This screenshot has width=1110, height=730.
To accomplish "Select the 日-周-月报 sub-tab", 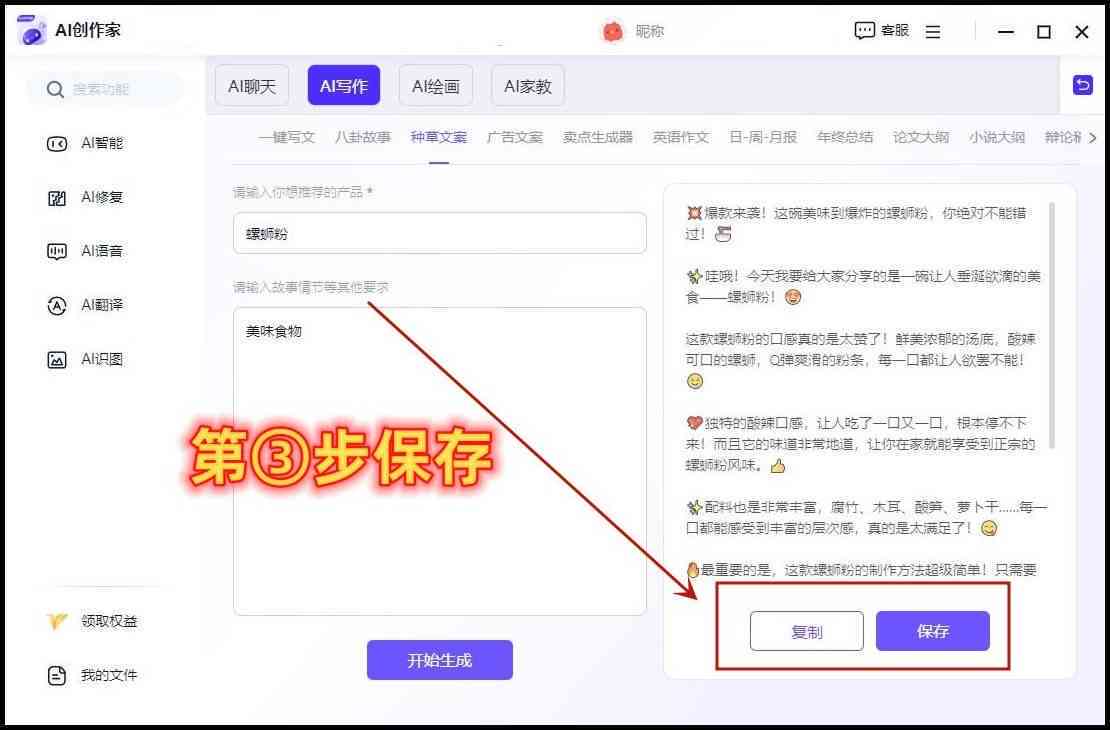I will click(763, 137).
